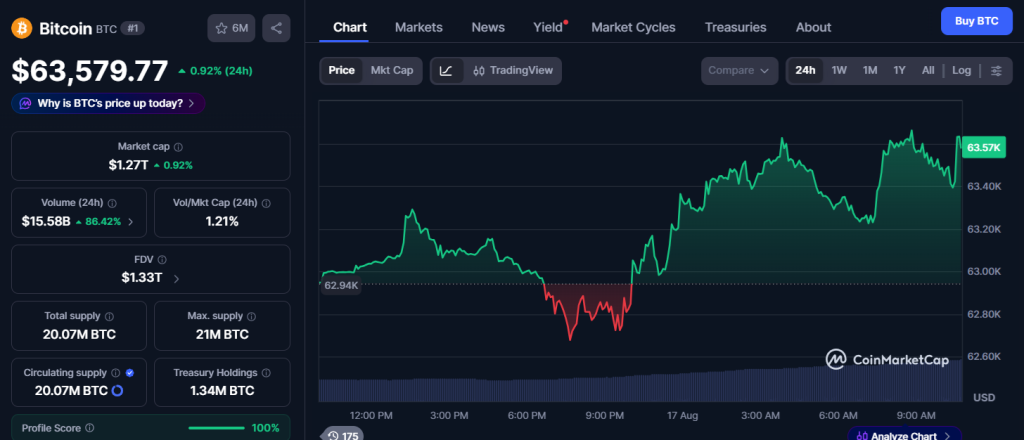Click the #1 rank badge
1024x440 pixels.
pyautogui.click(x=135, y=29)
